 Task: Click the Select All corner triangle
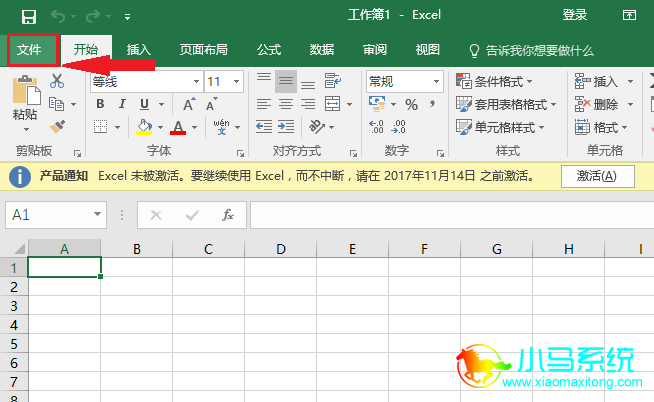pyautogui.click(x=20, y=249)
